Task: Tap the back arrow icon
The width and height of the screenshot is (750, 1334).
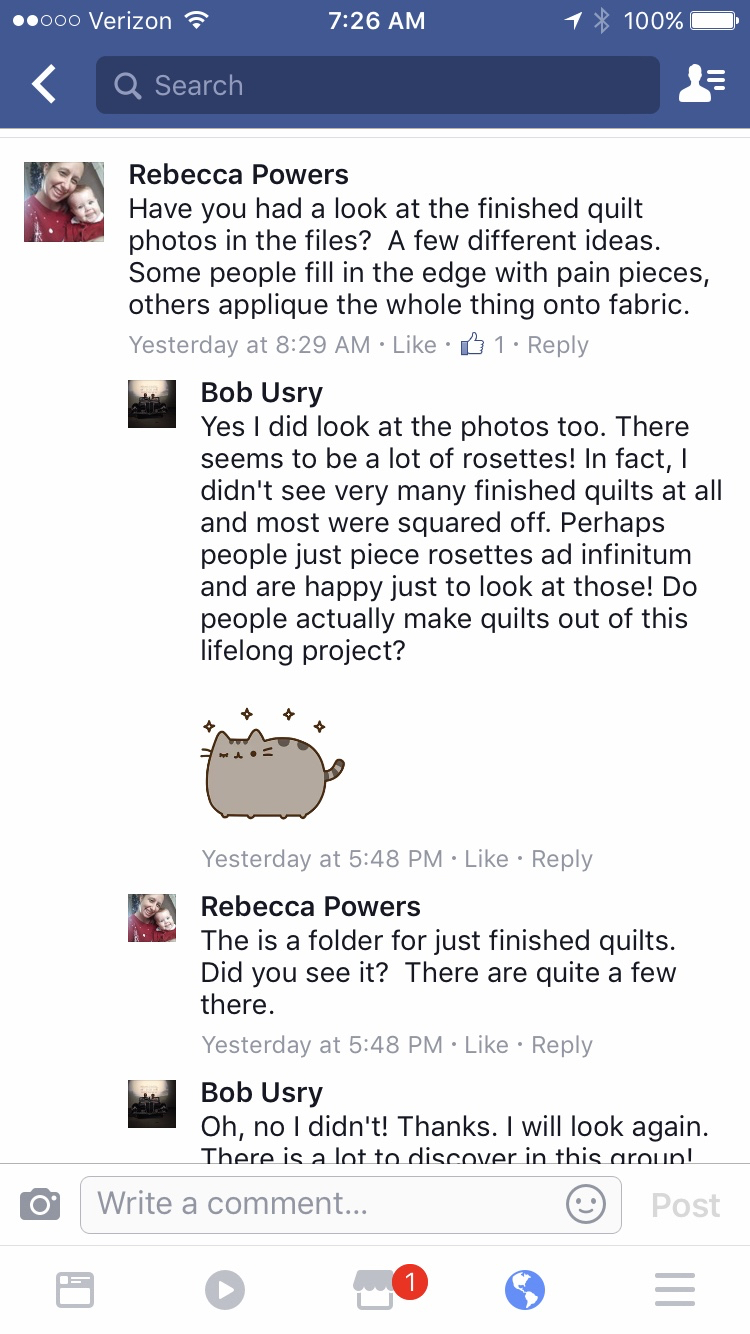Action: (44, 85)
